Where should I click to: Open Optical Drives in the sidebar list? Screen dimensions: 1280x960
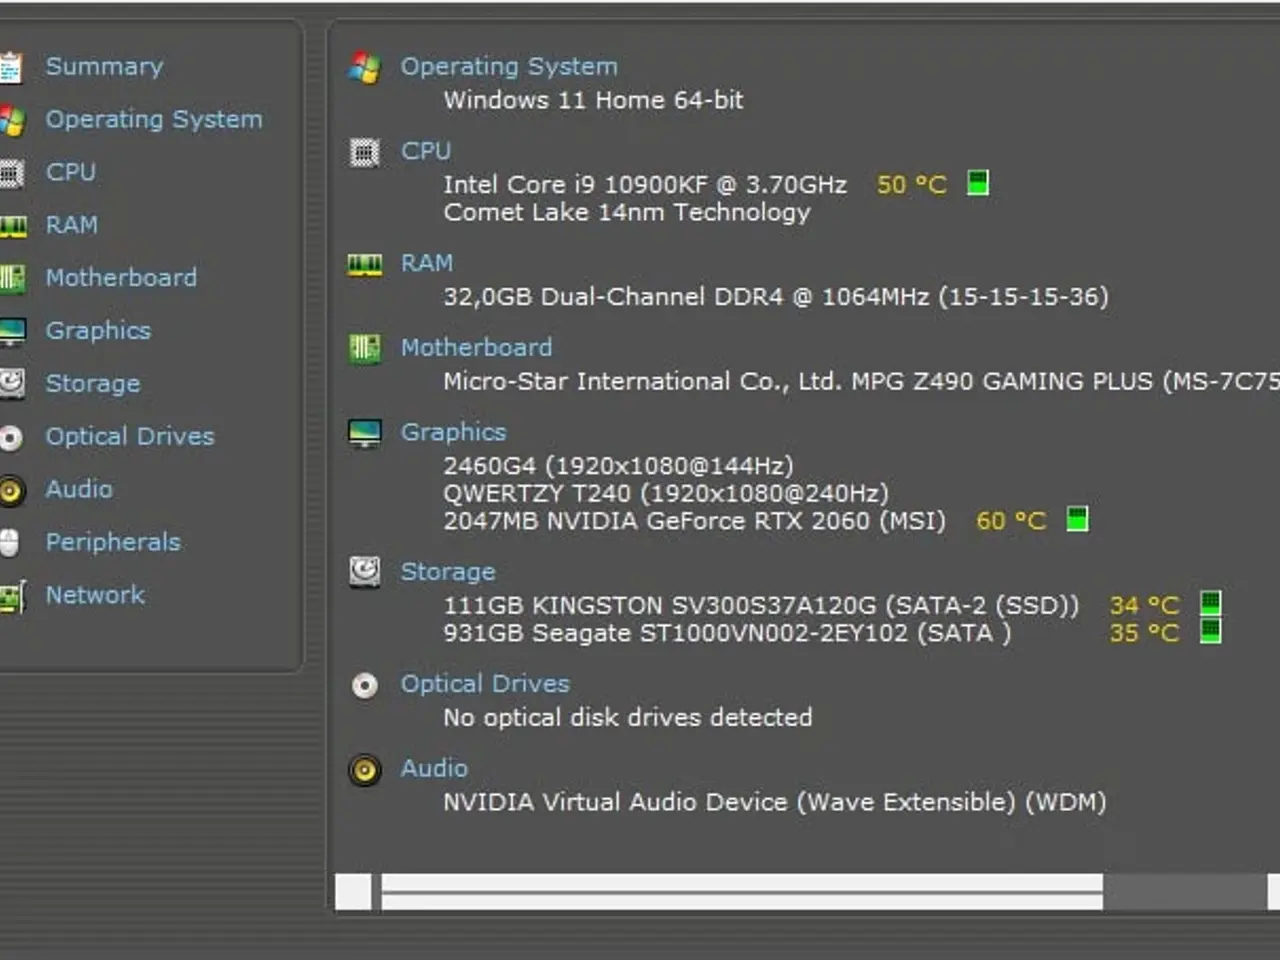coord(130,437)
